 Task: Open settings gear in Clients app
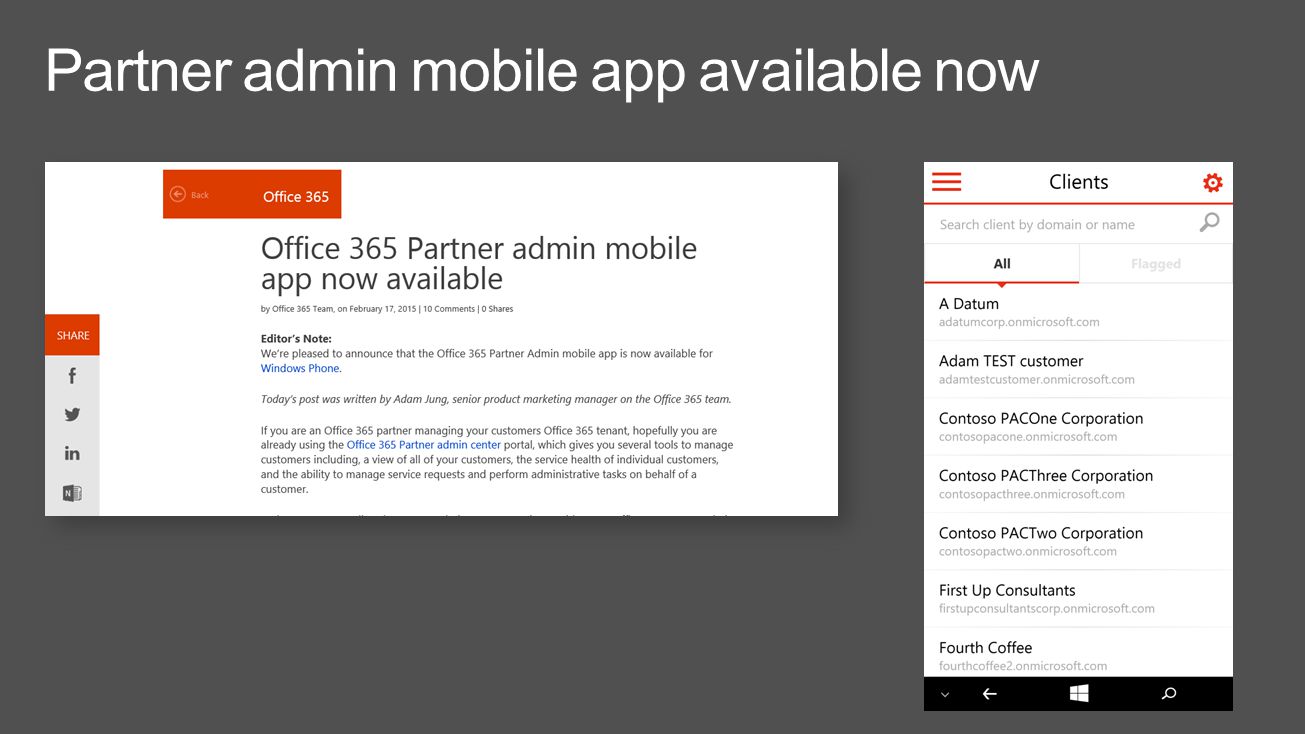[x=1212, y=183]
